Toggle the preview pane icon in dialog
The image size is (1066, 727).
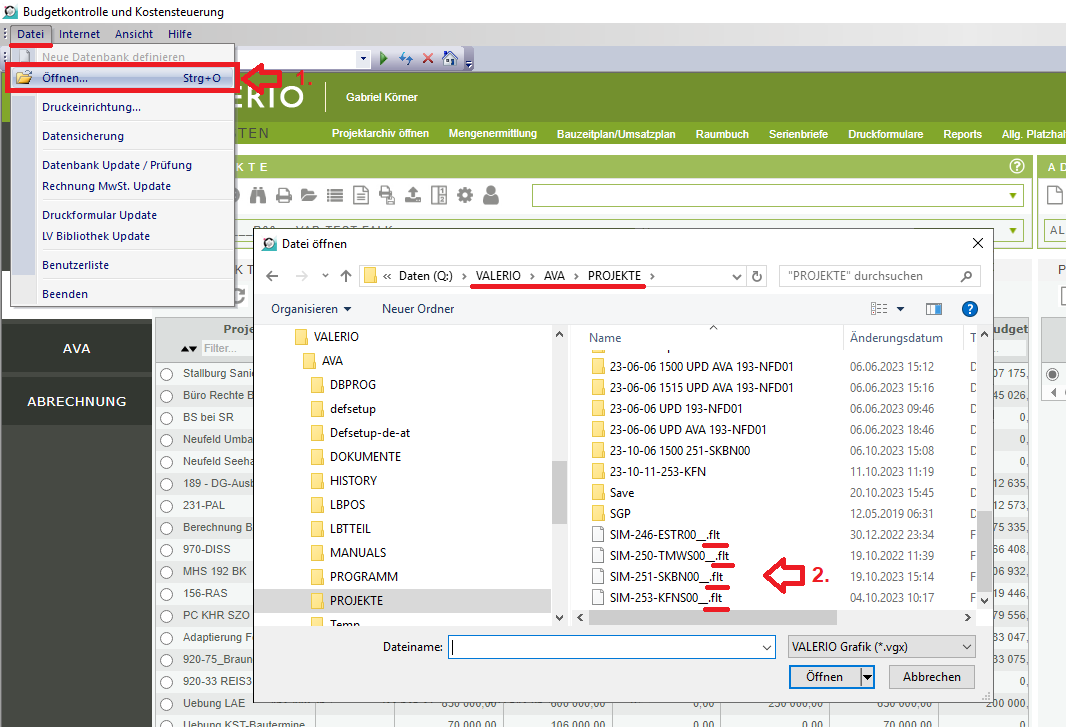point(934,310)
